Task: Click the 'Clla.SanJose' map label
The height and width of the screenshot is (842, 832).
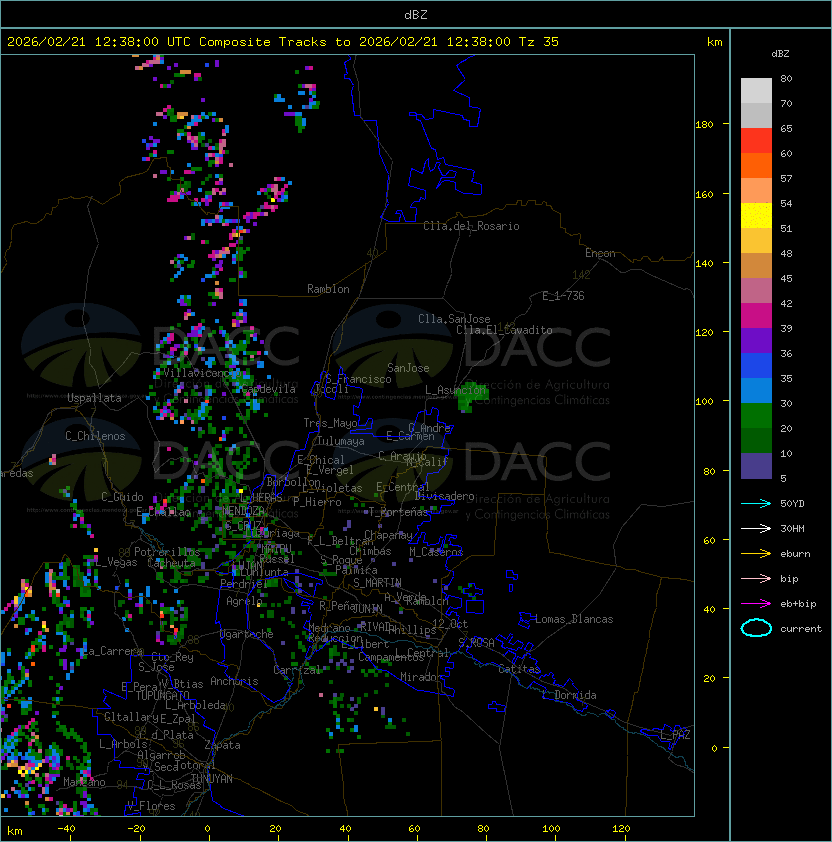Action: tap(454, 319)
